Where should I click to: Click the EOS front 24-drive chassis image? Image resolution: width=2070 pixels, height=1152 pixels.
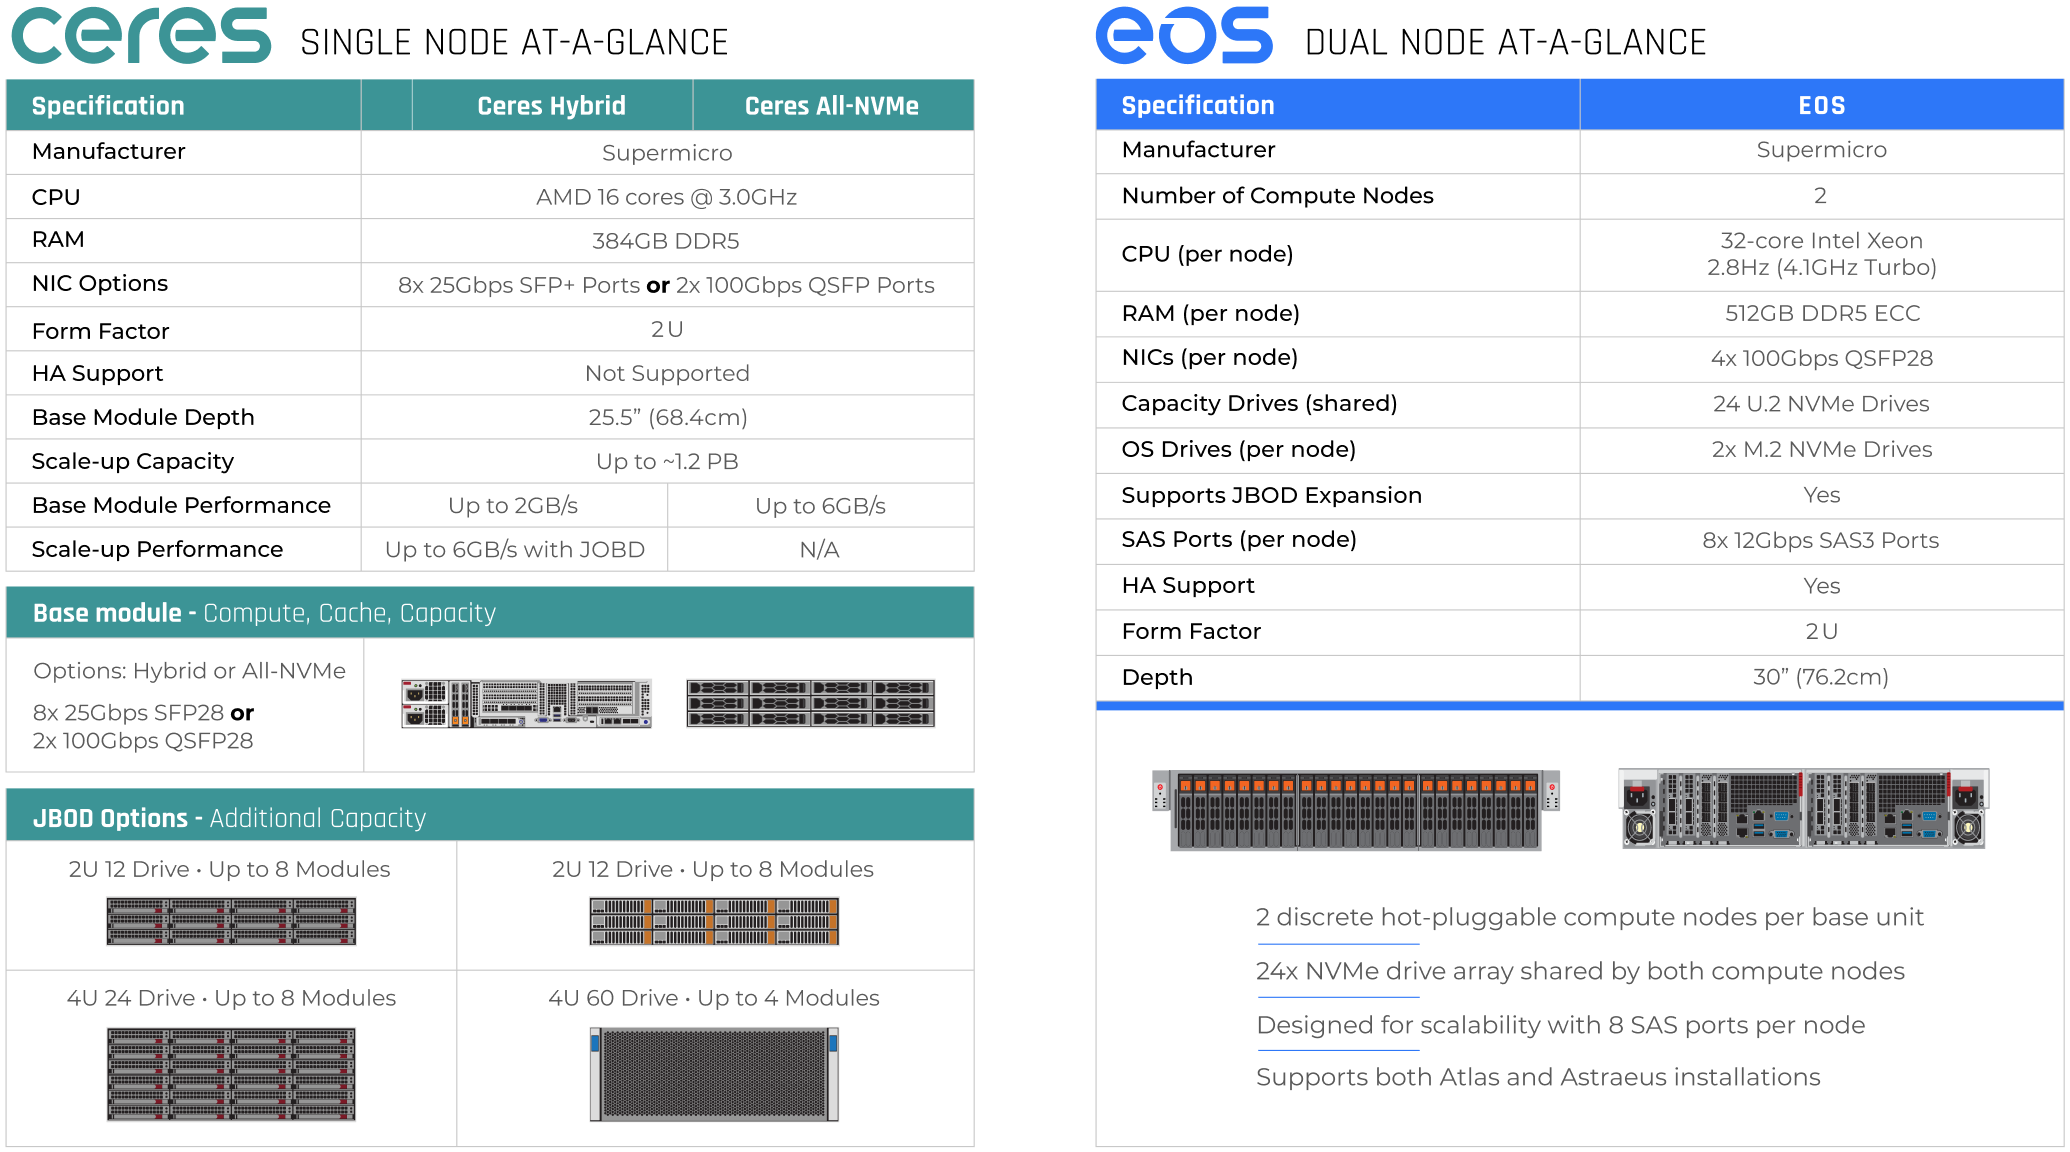[1356, 809]
